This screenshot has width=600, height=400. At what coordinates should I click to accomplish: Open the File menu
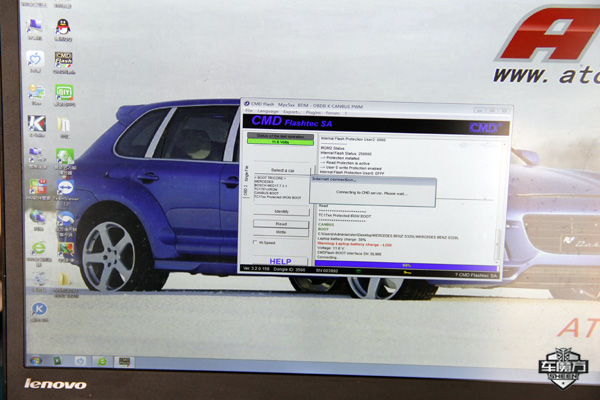[248, 111]
